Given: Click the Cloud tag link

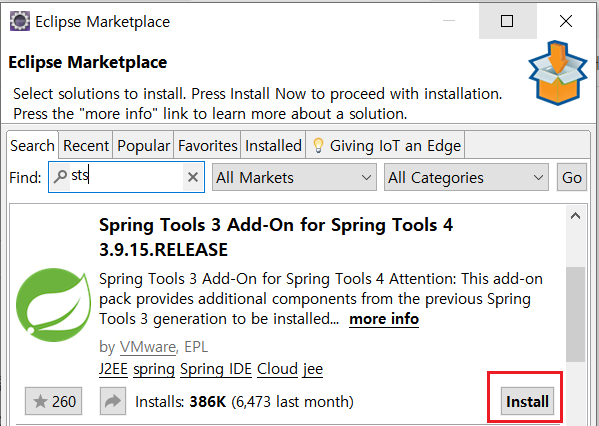Looking at the screenshot, I should pyautogui.click(x=277, y=369).
